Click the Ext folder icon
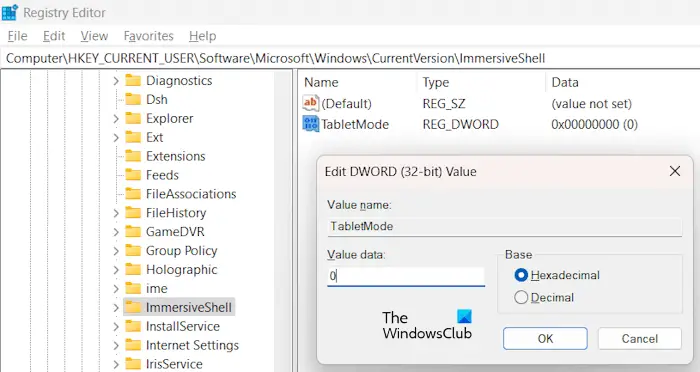Viewport: 700px width, 372px height. point(133,137)
